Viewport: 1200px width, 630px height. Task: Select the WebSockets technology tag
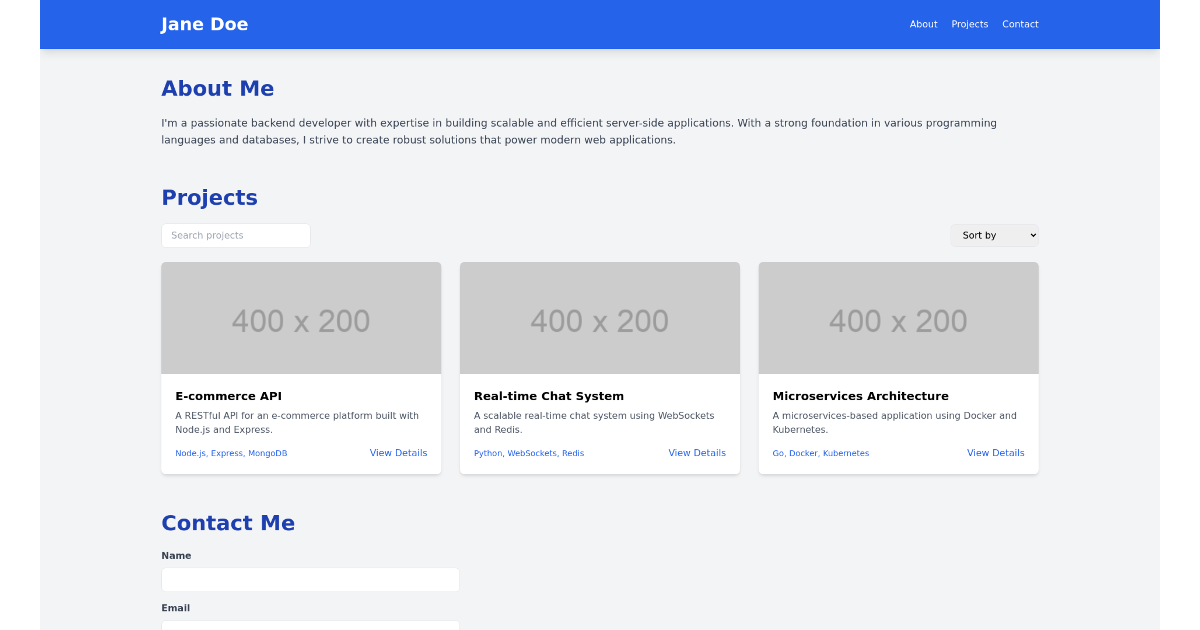click(x=531, y=452)
